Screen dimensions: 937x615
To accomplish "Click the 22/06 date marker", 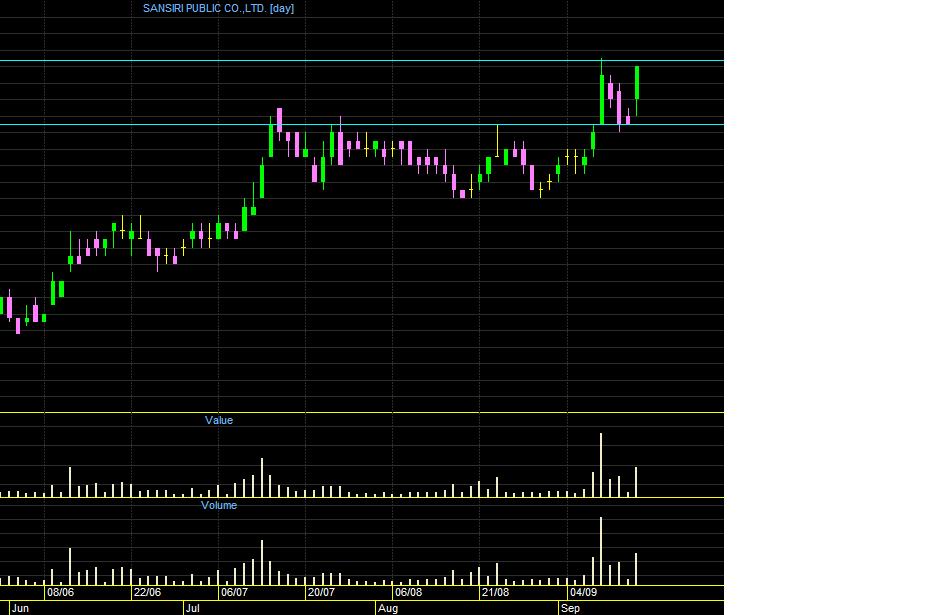I will coord(147,592).
